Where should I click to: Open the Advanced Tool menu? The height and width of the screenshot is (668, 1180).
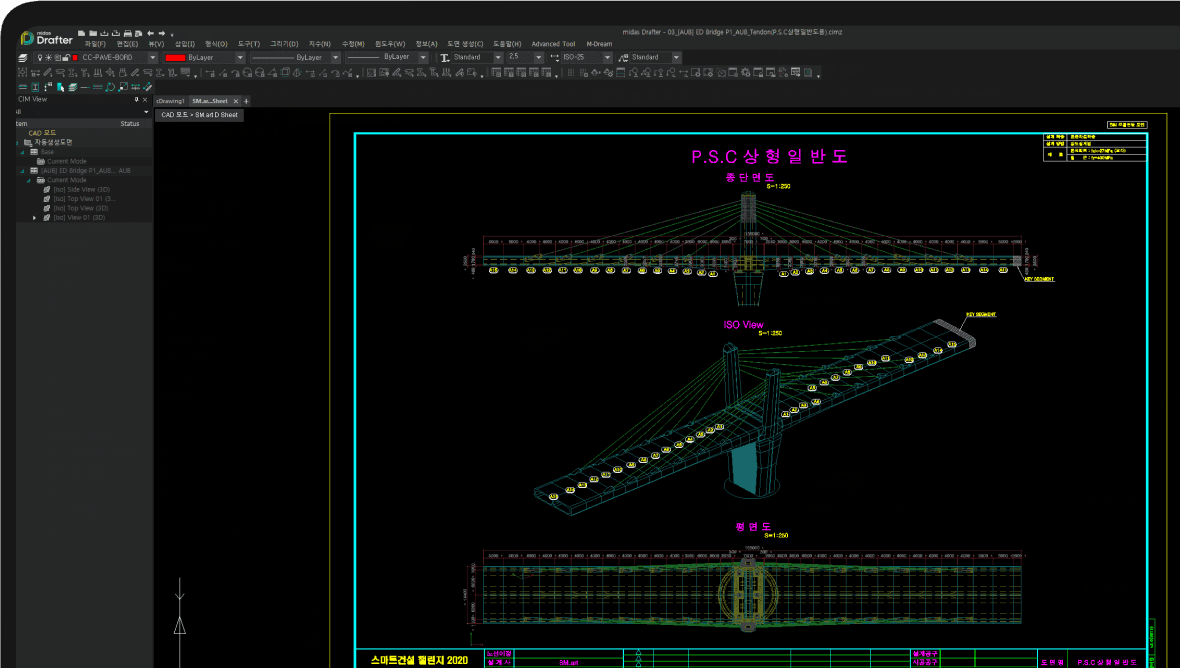click(553, 44)
